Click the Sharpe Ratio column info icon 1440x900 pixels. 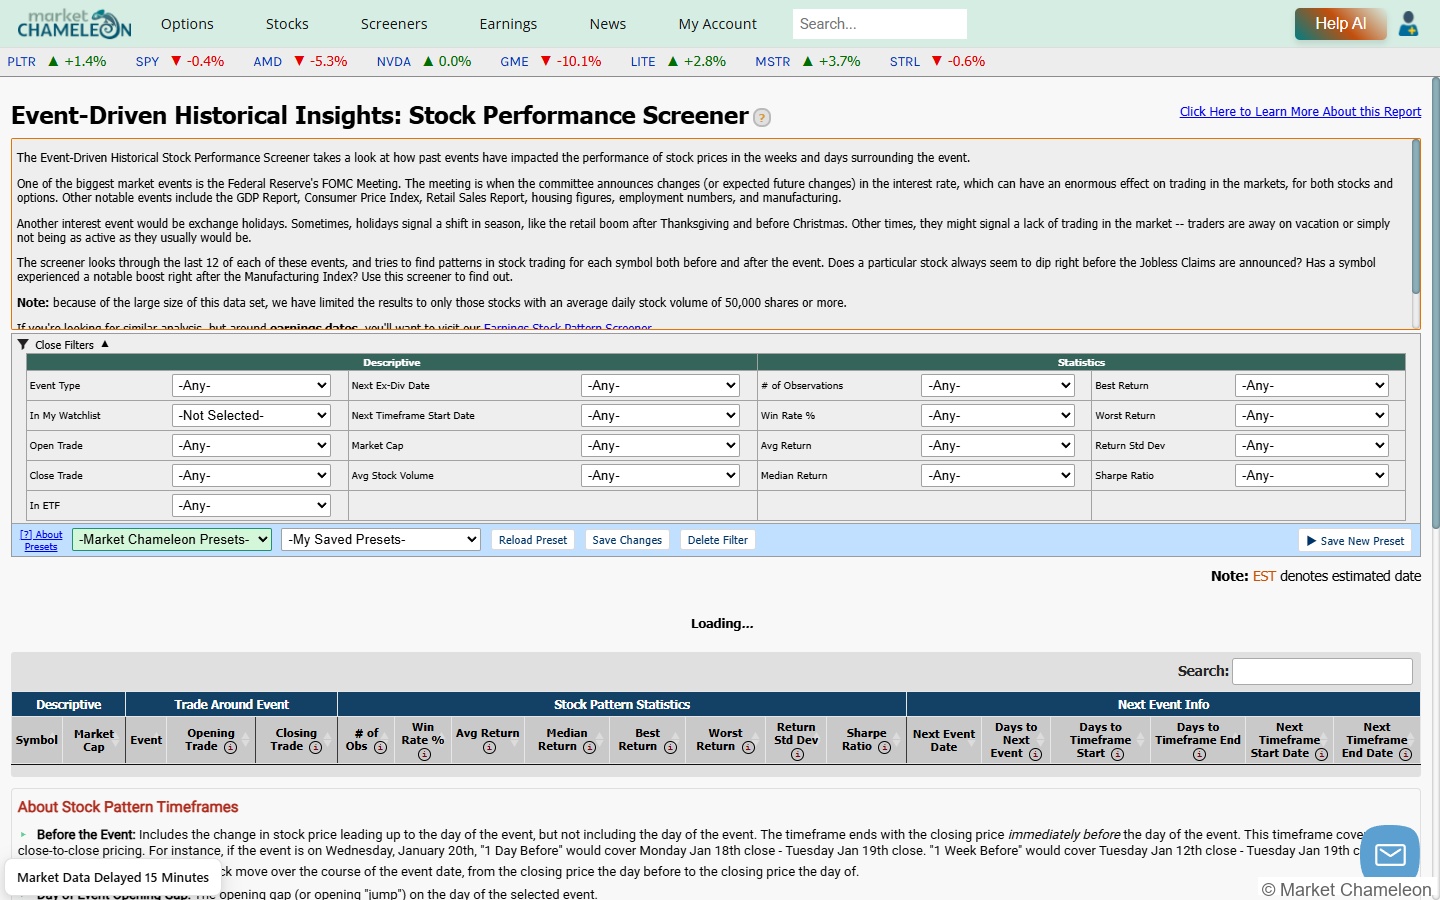tap(884, 748)
